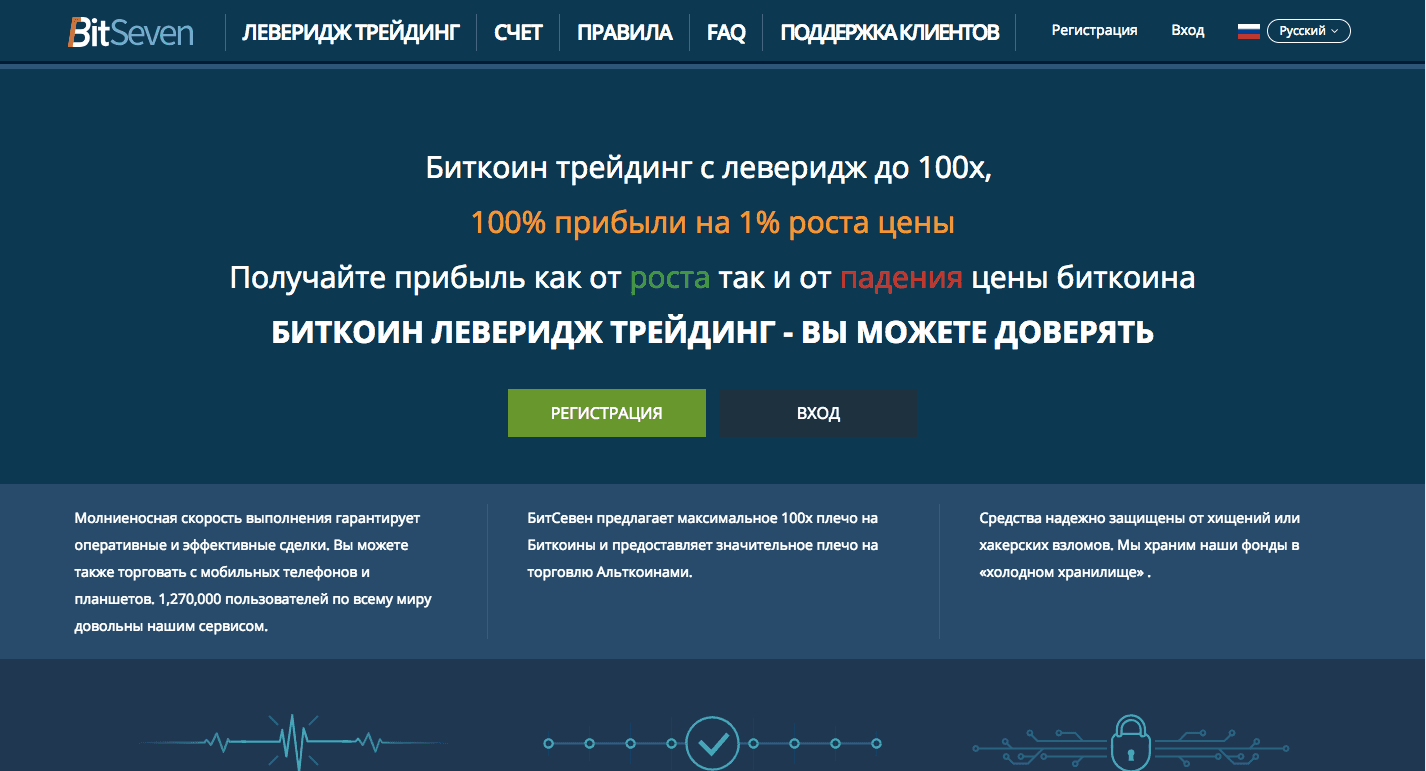Image resolution: width=1426 pixels, height=771 pixels.
Task: Open the FAQ page
Action: tap(724, 31)
